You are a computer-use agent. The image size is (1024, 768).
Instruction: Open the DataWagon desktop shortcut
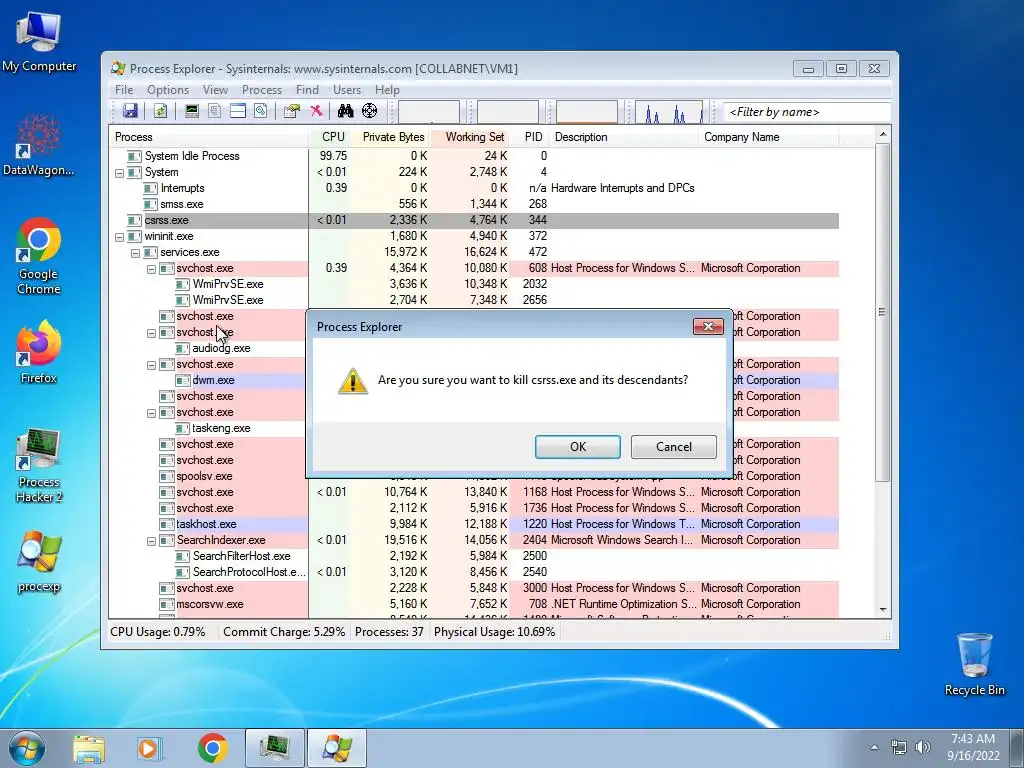(x=39, y=146)
